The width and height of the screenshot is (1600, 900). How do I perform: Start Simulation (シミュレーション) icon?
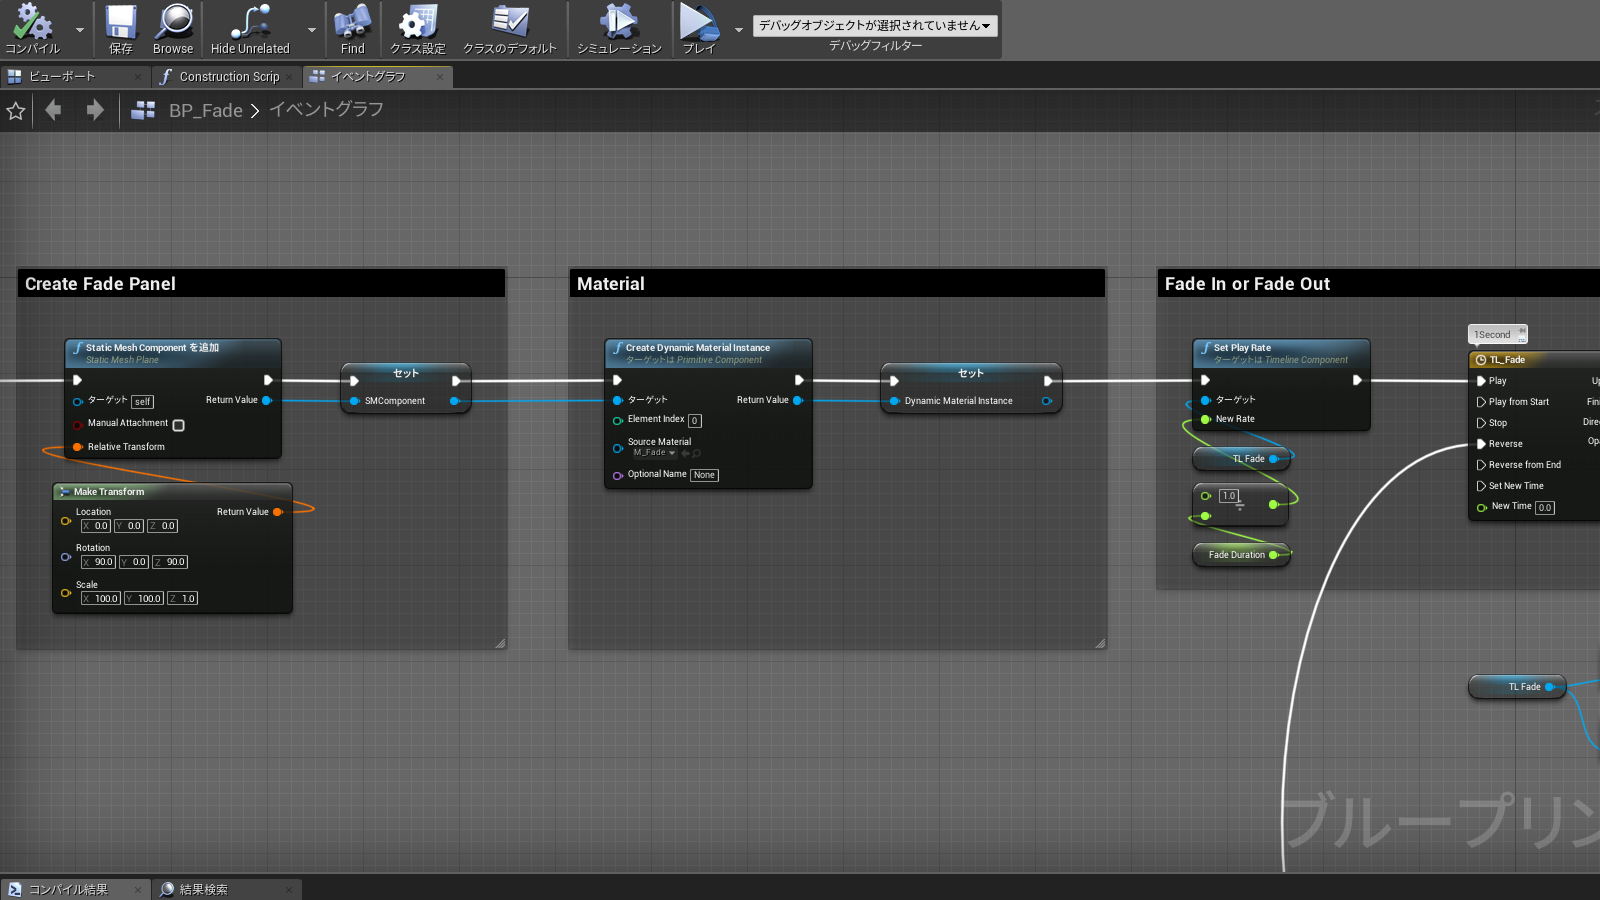619,22
